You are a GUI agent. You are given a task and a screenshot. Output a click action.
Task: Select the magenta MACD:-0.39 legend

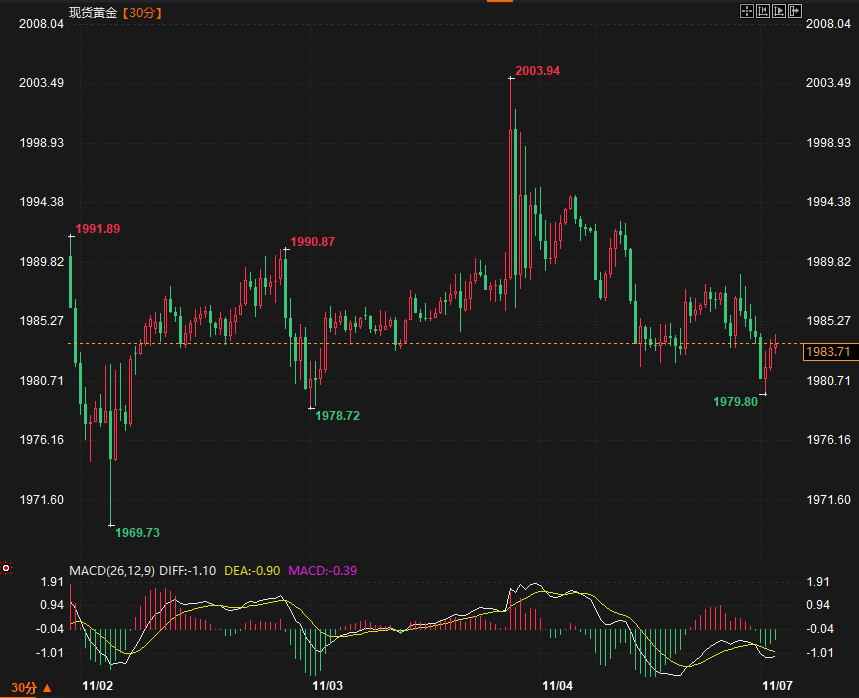click(x=322, y=571)
